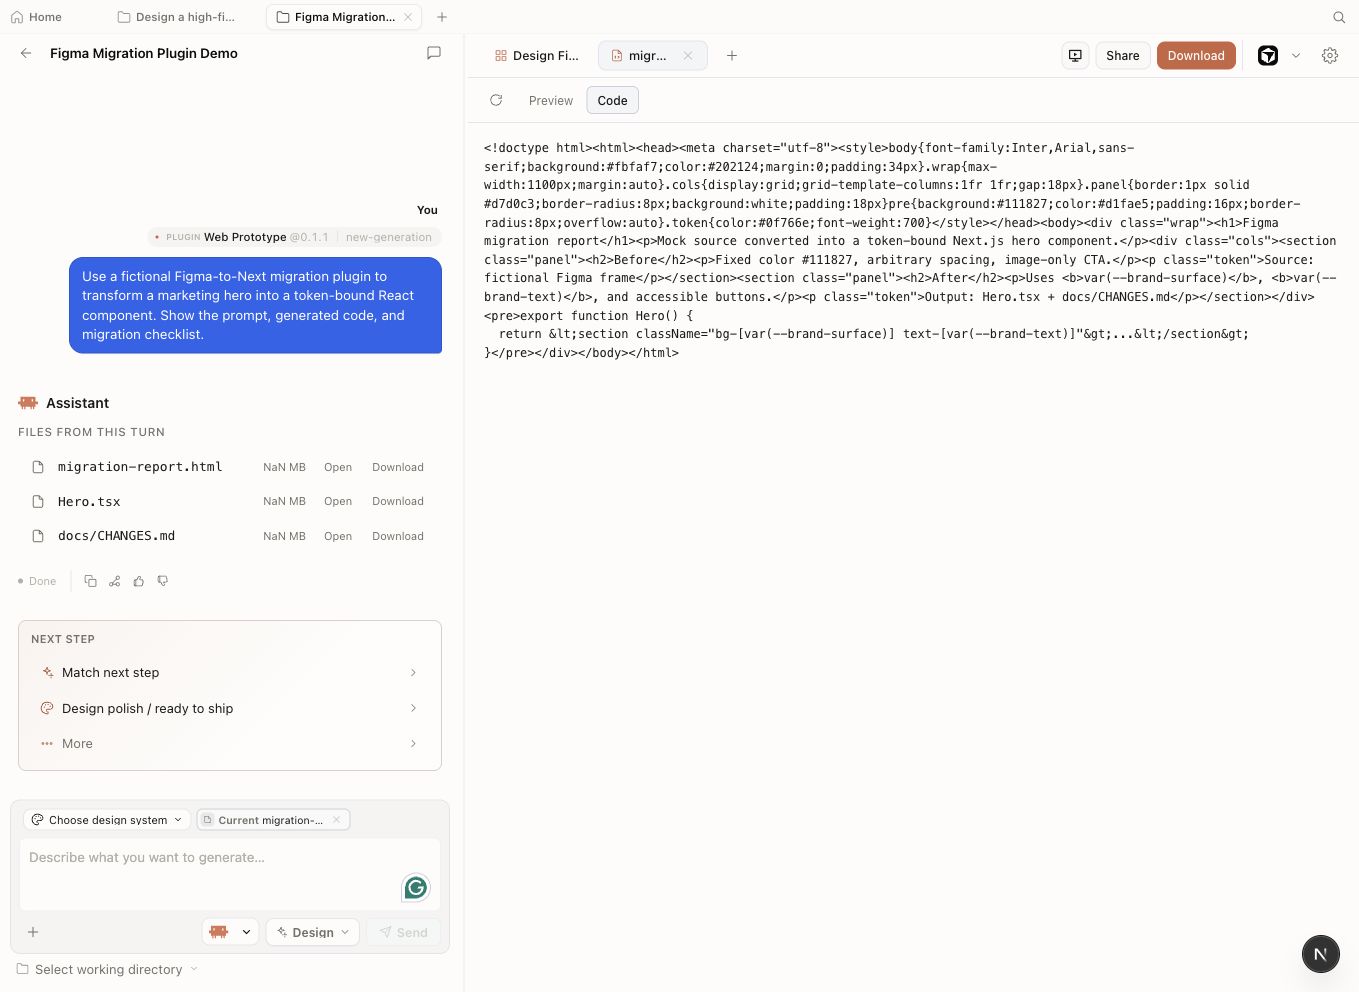
Task: Click the HTML code text area
Action: tap(910, 250)
